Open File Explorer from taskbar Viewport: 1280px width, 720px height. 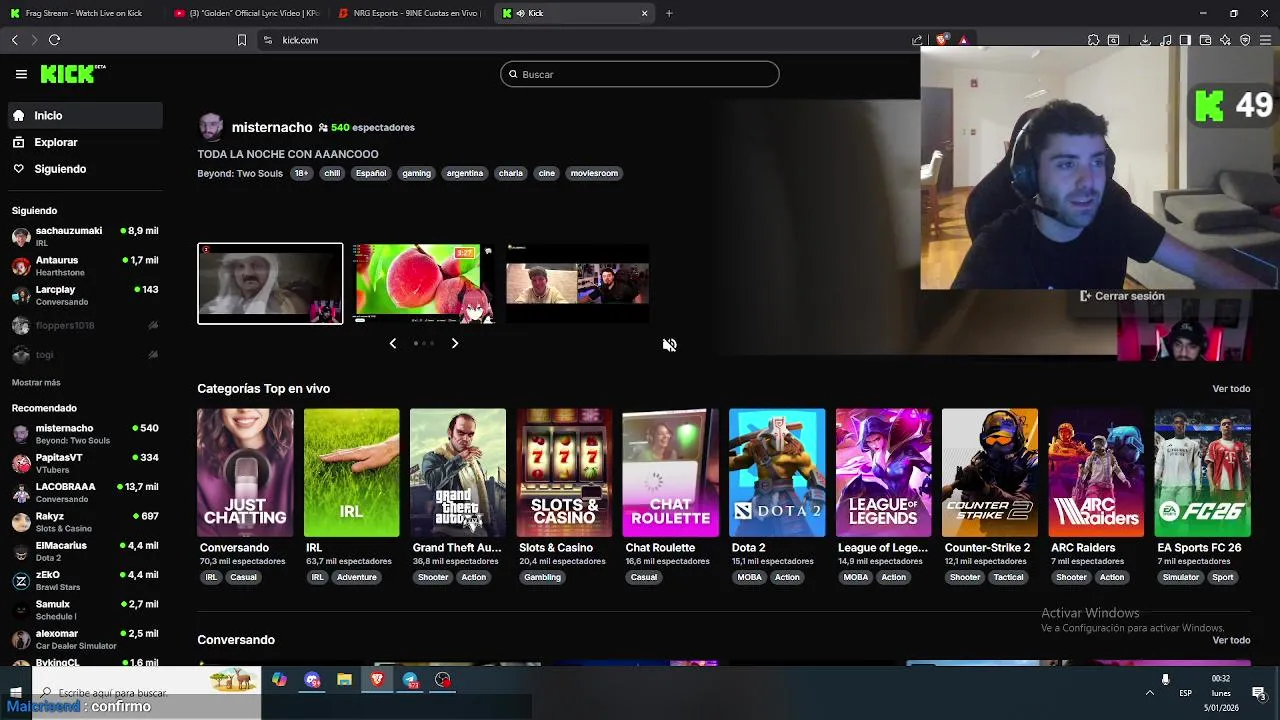pyautogui.click(x=344, y=680)
